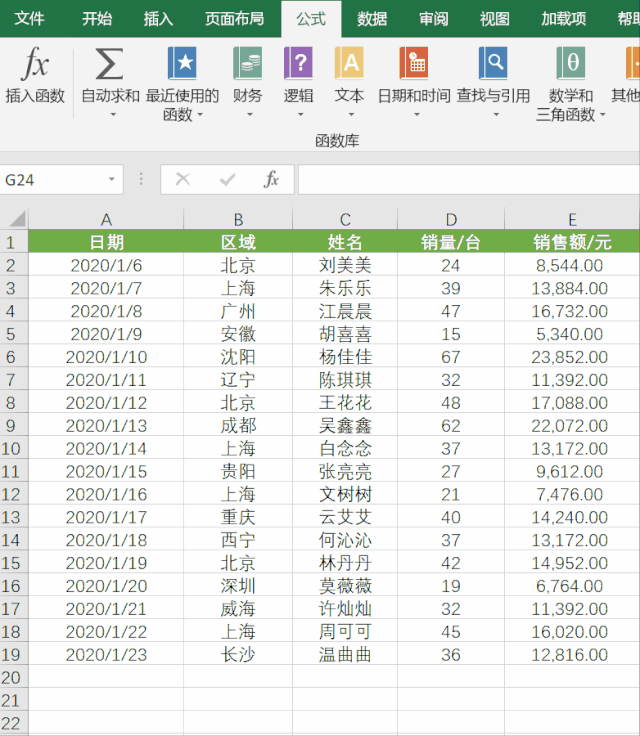Click the formula bar resize dots handle

[x=141, y=179]
